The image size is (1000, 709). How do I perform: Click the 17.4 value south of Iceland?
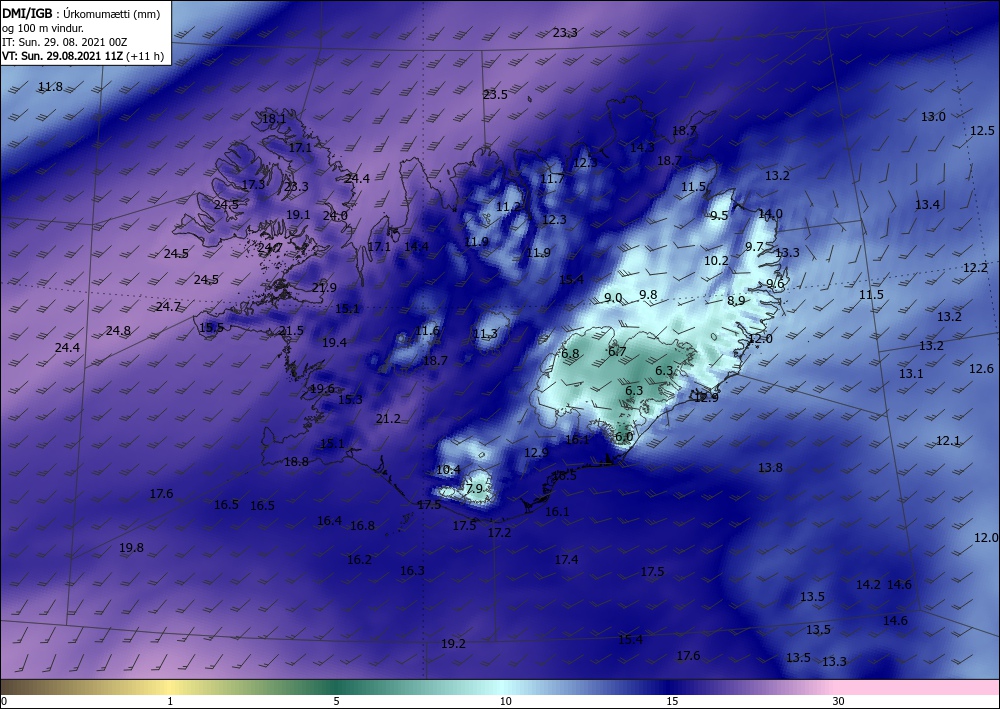(x=566, y=559)
